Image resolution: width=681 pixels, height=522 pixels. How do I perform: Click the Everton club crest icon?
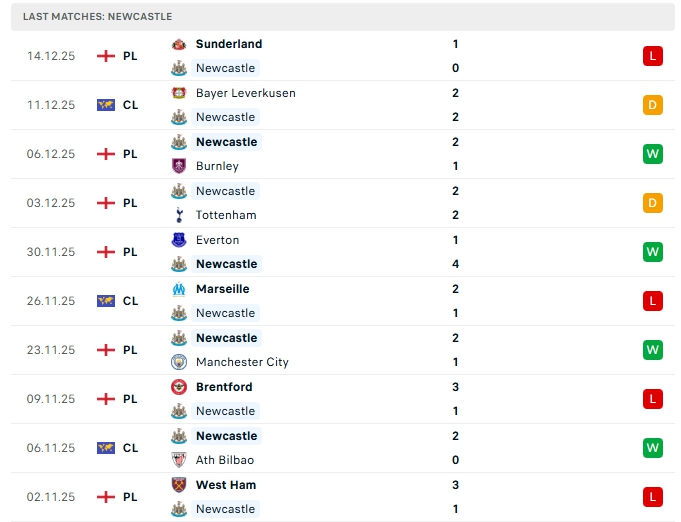(179, 240)
